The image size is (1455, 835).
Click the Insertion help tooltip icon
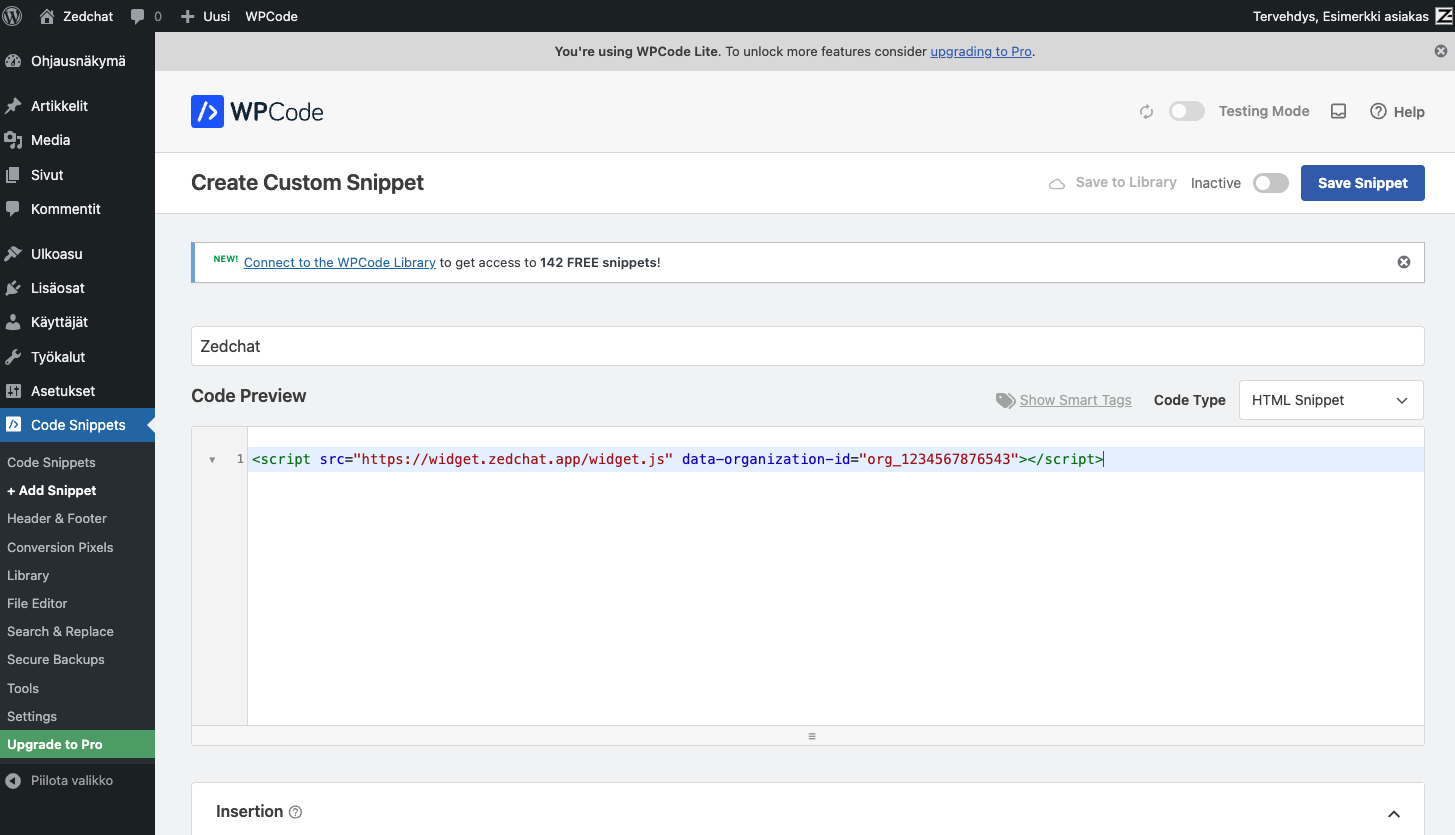pyautogui.click(x=295, y=812)
